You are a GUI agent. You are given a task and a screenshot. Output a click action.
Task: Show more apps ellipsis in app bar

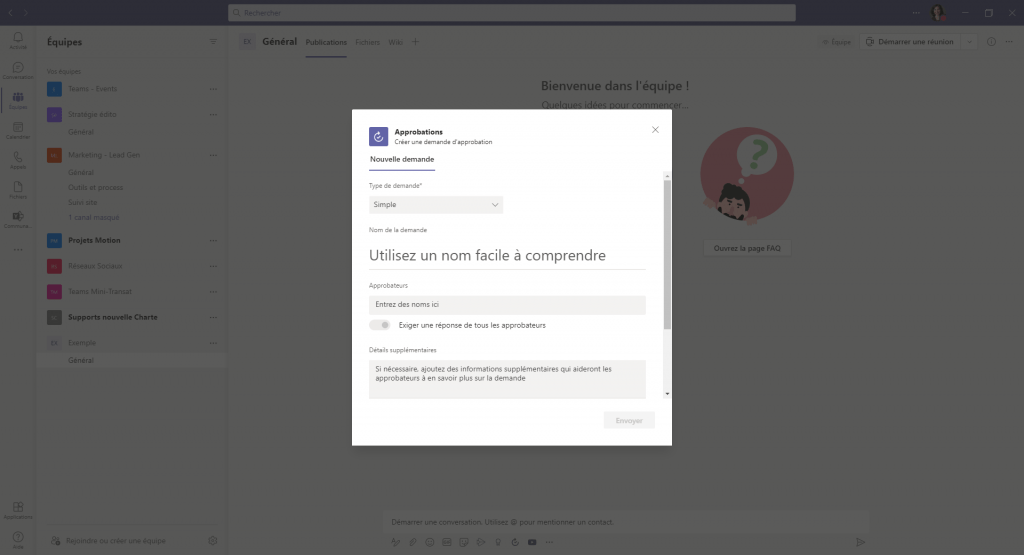[x=18, y=249]
